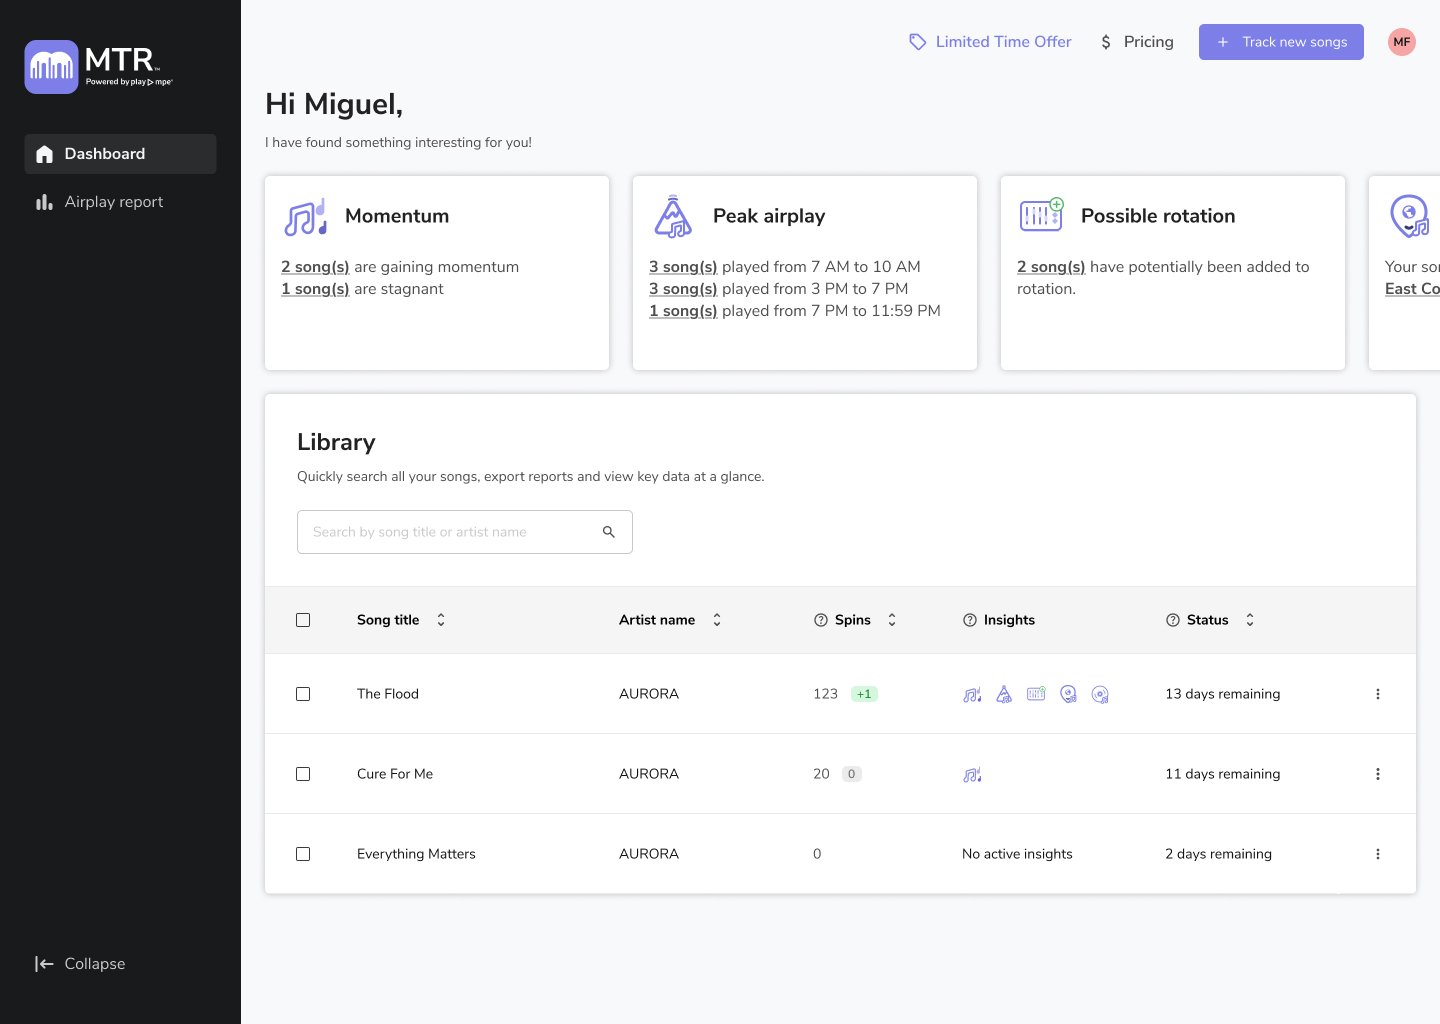Focus the song title or artist search field
1440x1024 pixels.
tap(450, 532)
